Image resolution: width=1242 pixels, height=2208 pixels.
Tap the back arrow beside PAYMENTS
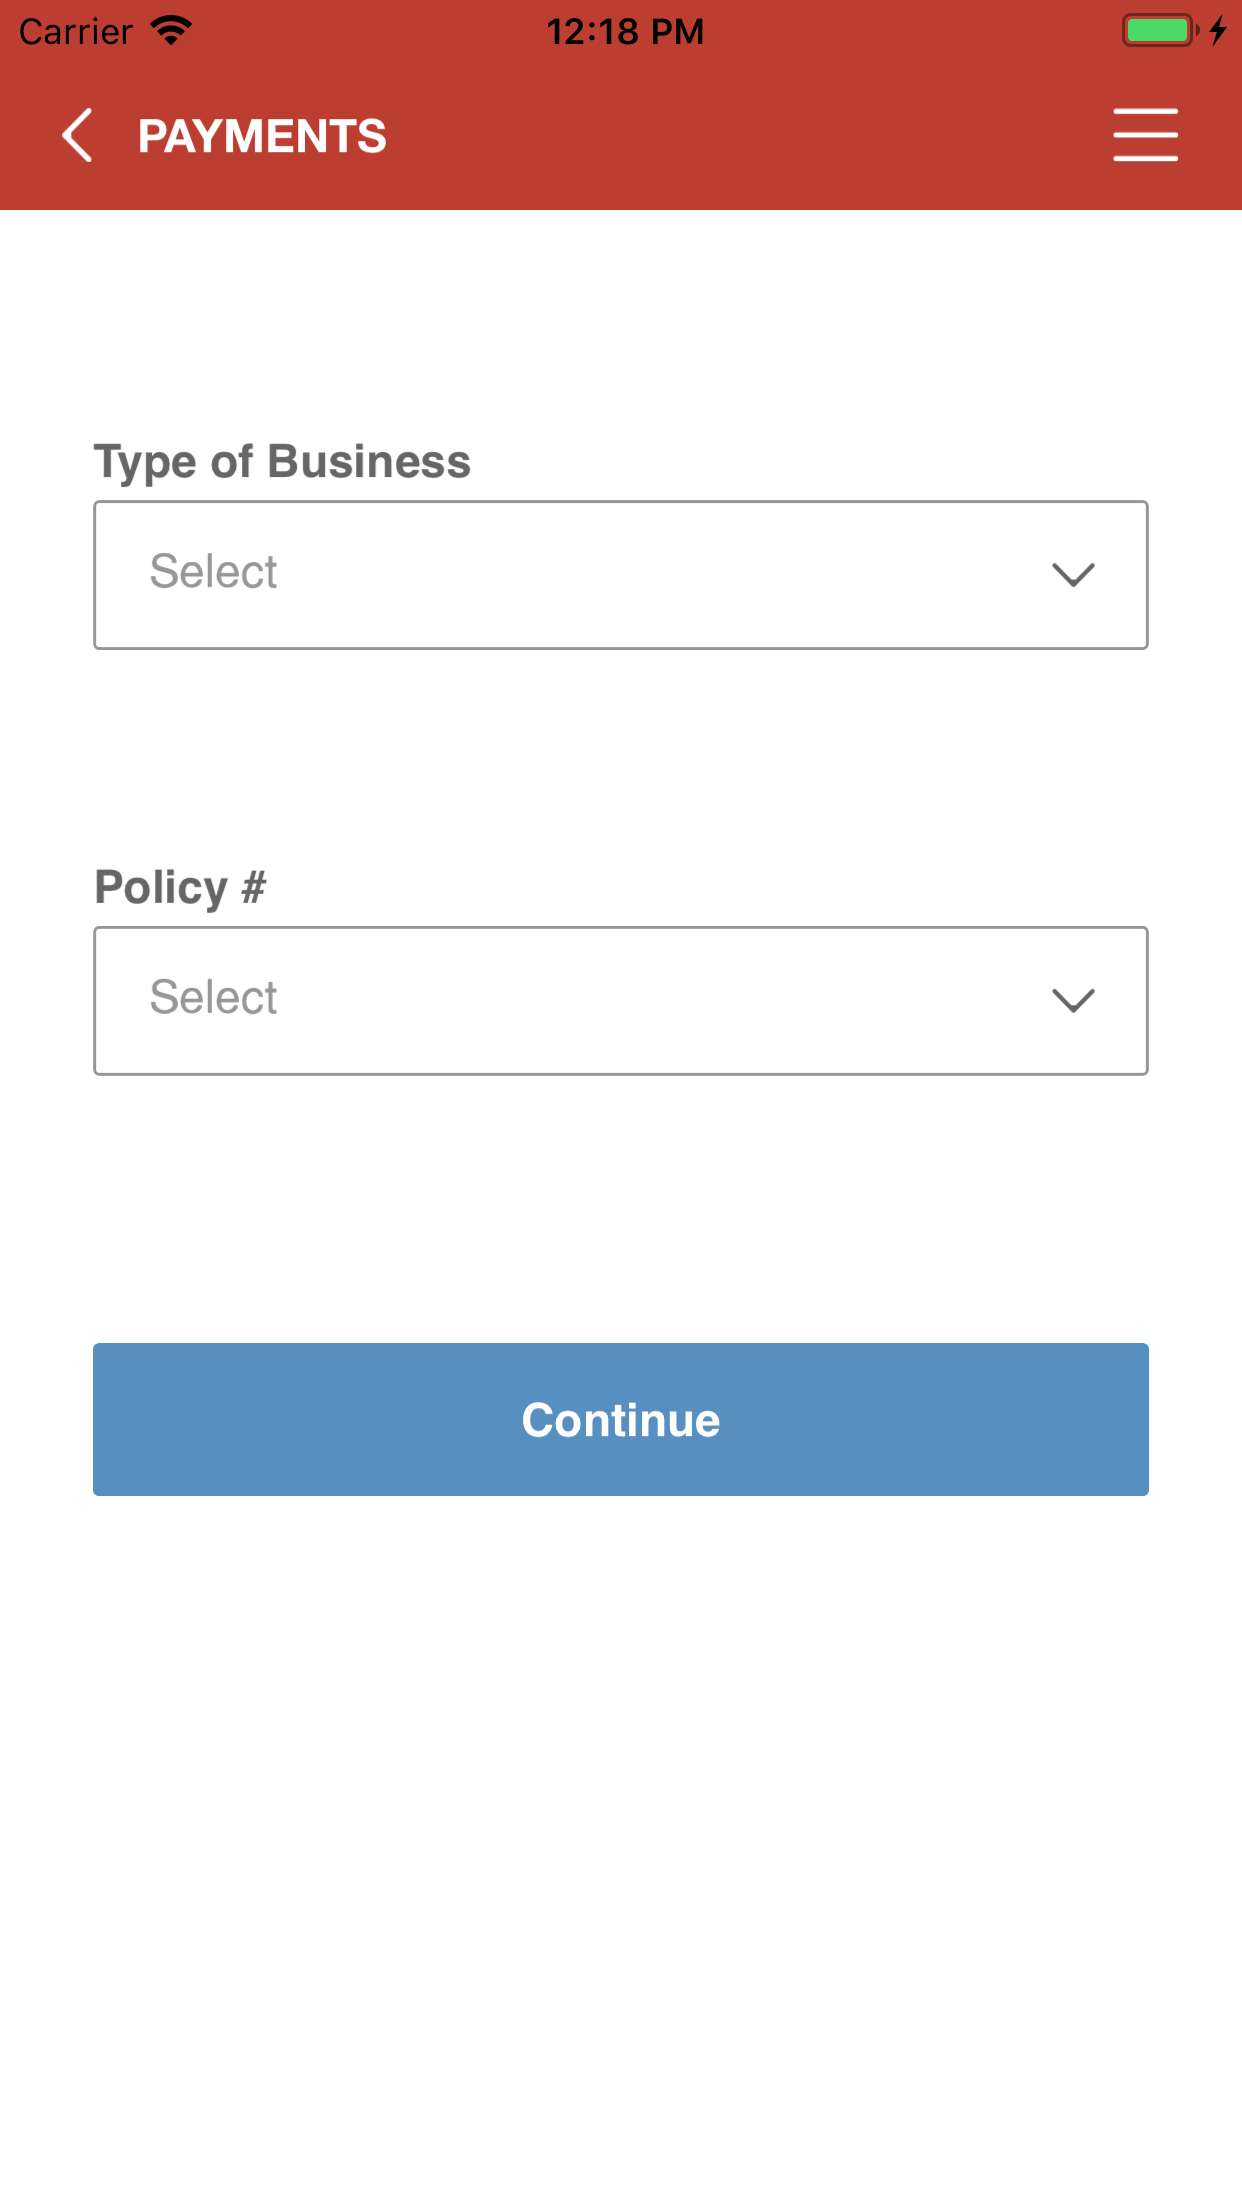tap(77, 135)
